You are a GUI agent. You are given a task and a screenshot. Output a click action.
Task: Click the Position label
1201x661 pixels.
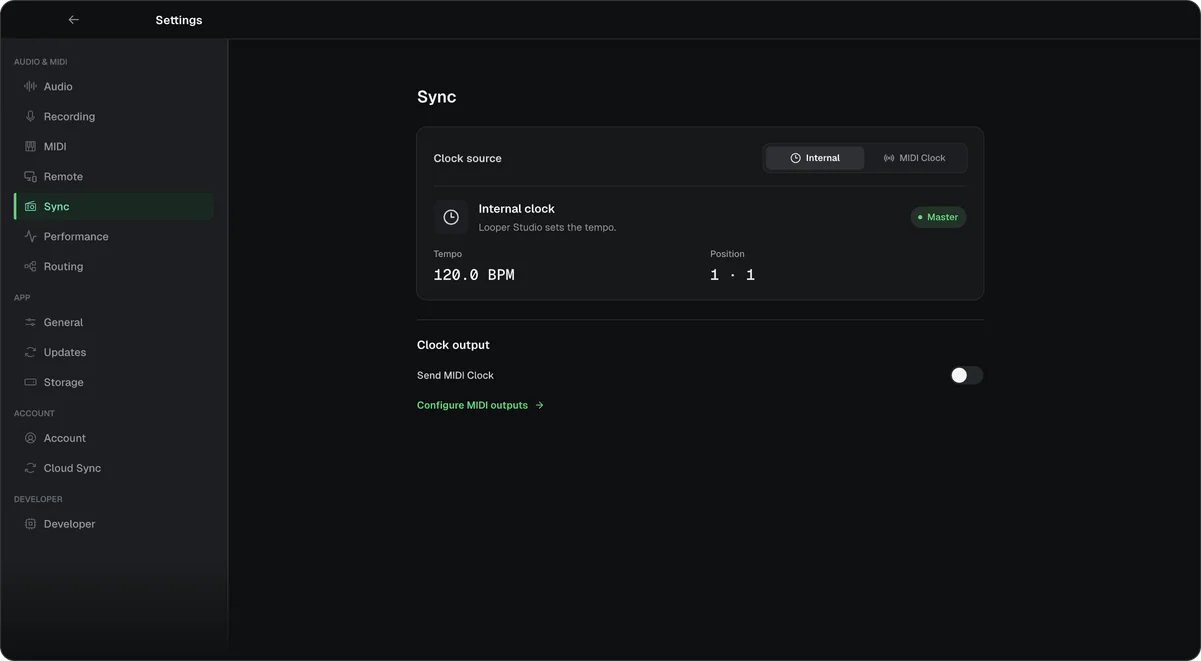pos(727,254)
